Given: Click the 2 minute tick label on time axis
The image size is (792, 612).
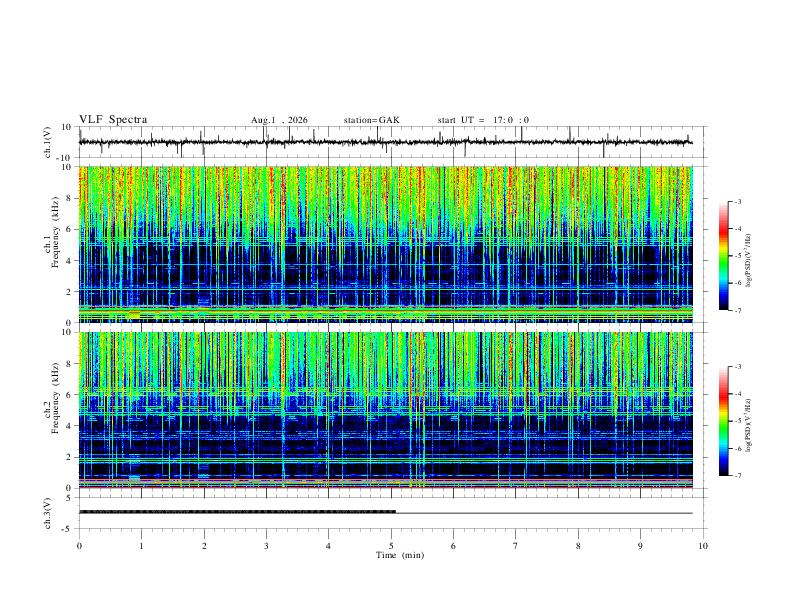Looking at the screenshot, I should point(204,546).
